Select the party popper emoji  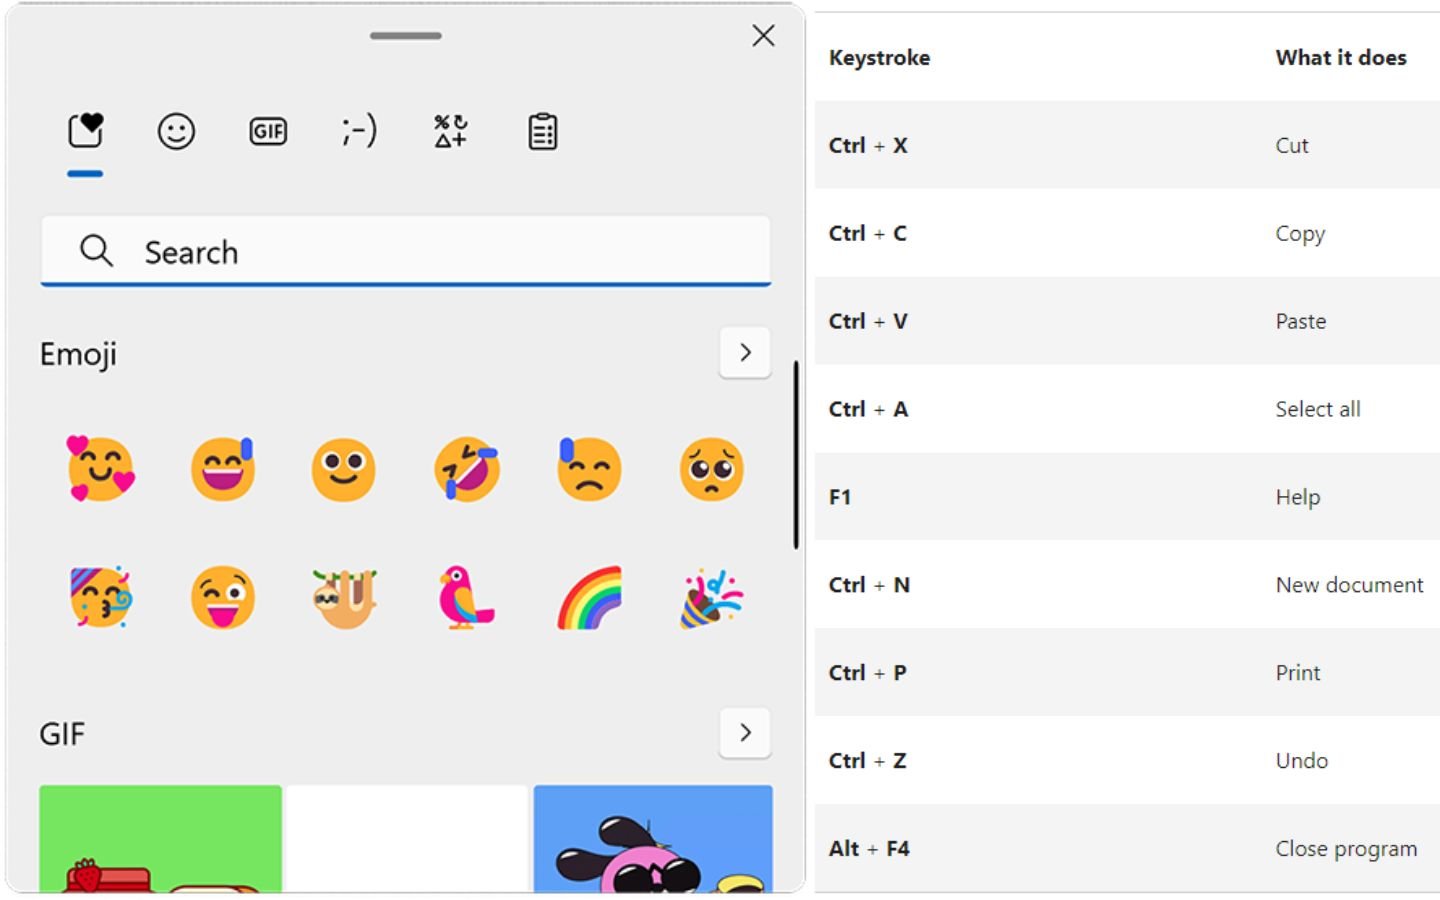click(x=711, y=598)
